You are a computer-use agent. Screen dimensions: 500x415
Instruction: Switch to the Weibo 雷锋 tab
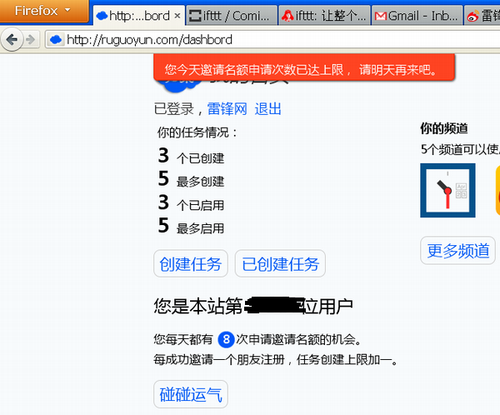click(482, 16)
